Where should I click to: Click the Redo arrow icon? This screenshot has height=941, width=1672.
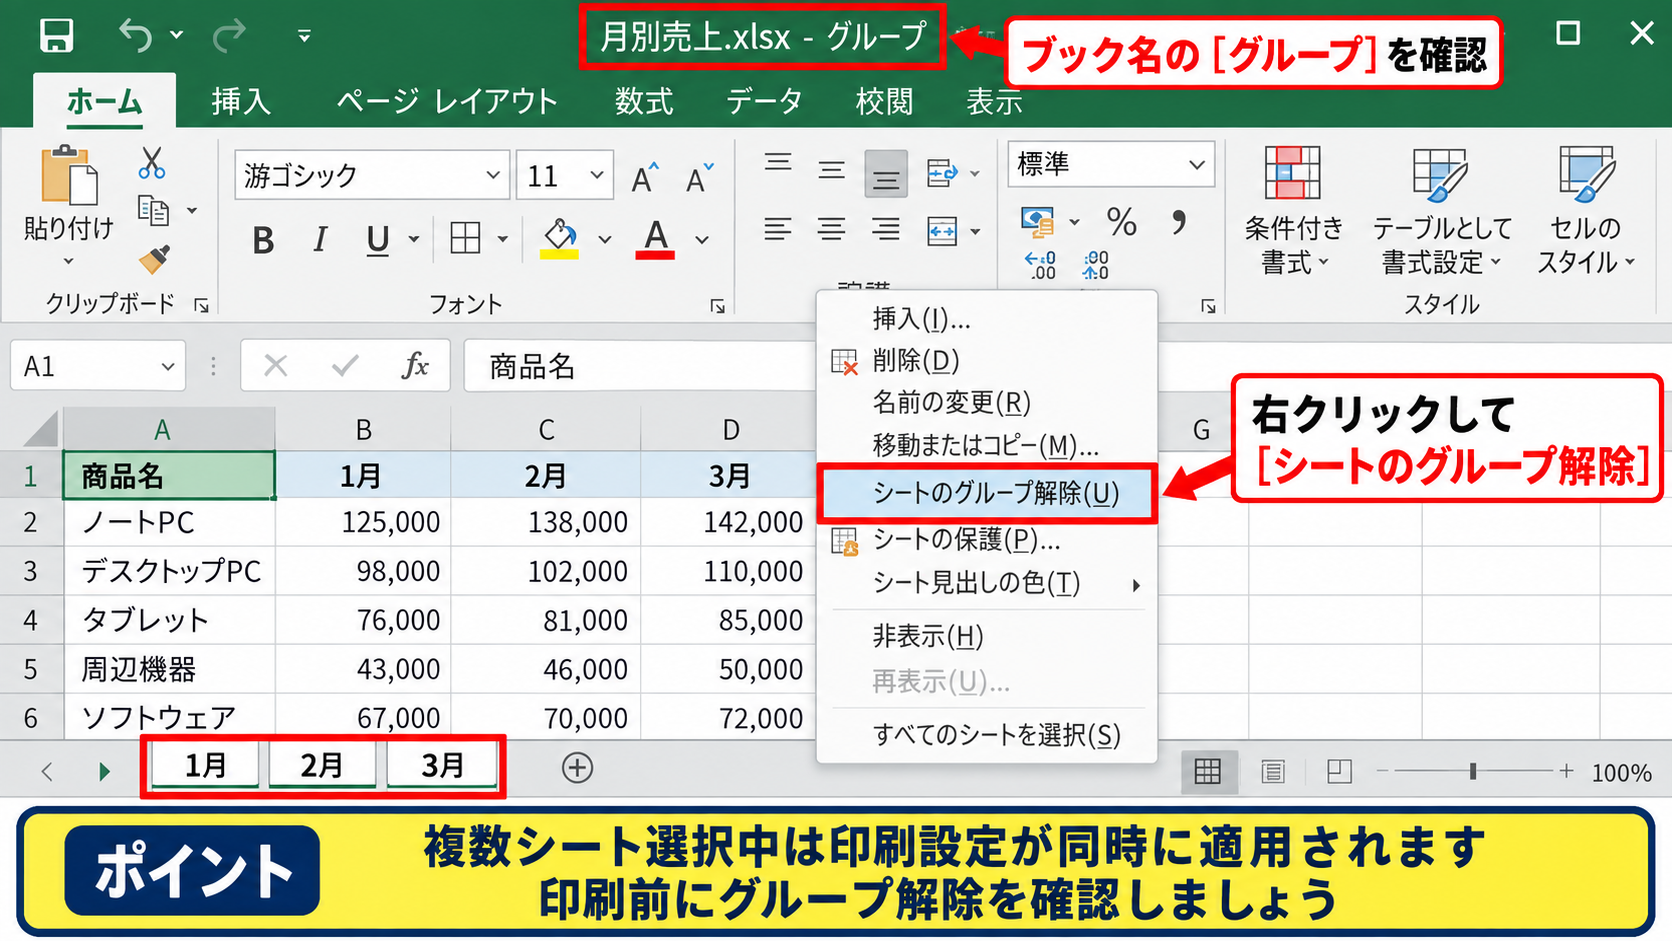pos(229,35)
